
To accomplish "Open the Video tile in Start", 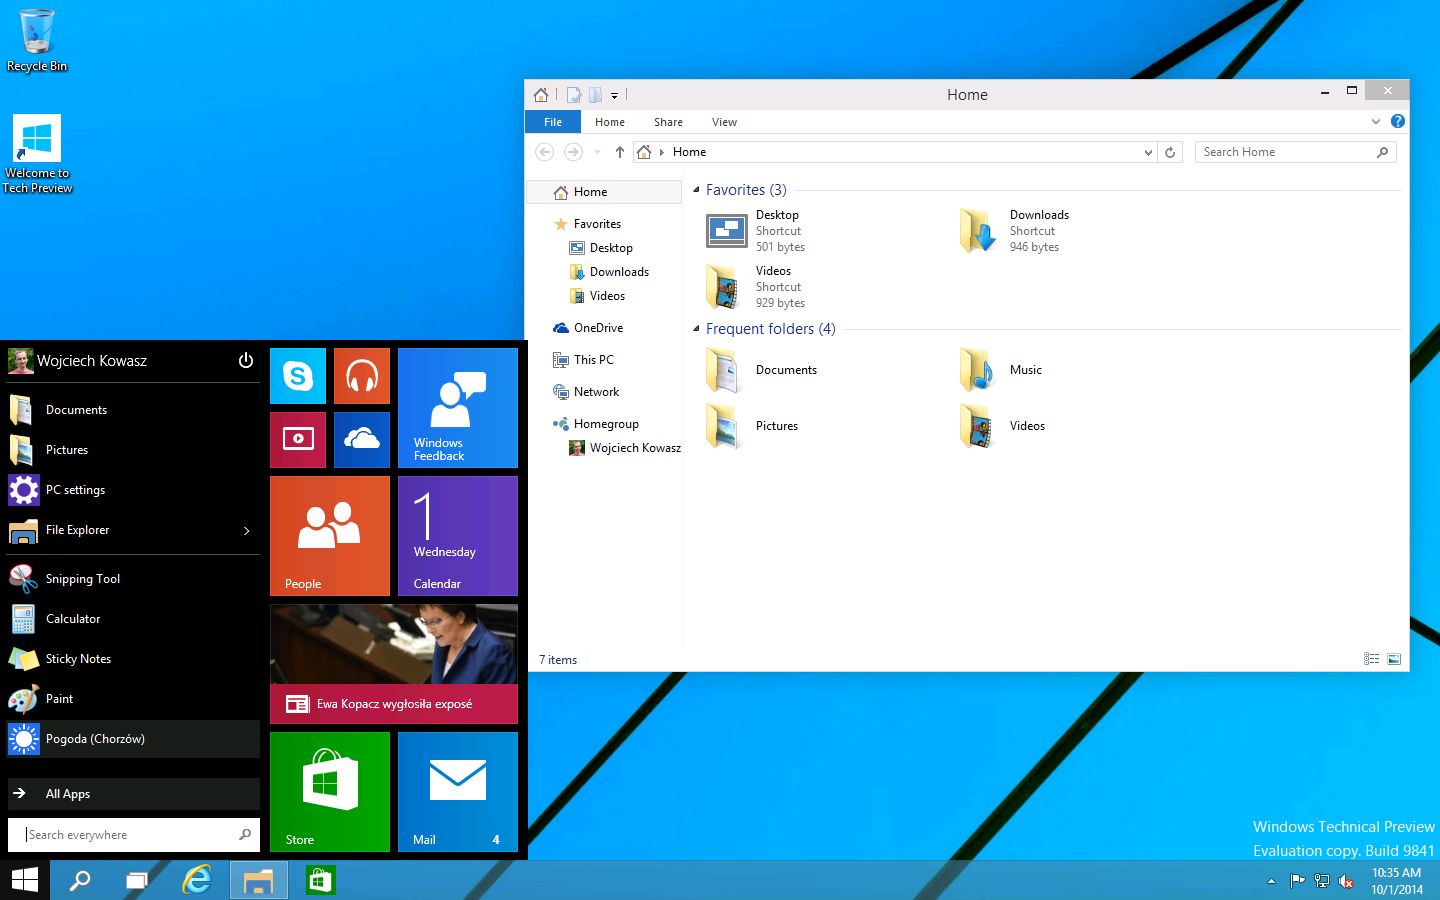I will (x=298, y=440).
